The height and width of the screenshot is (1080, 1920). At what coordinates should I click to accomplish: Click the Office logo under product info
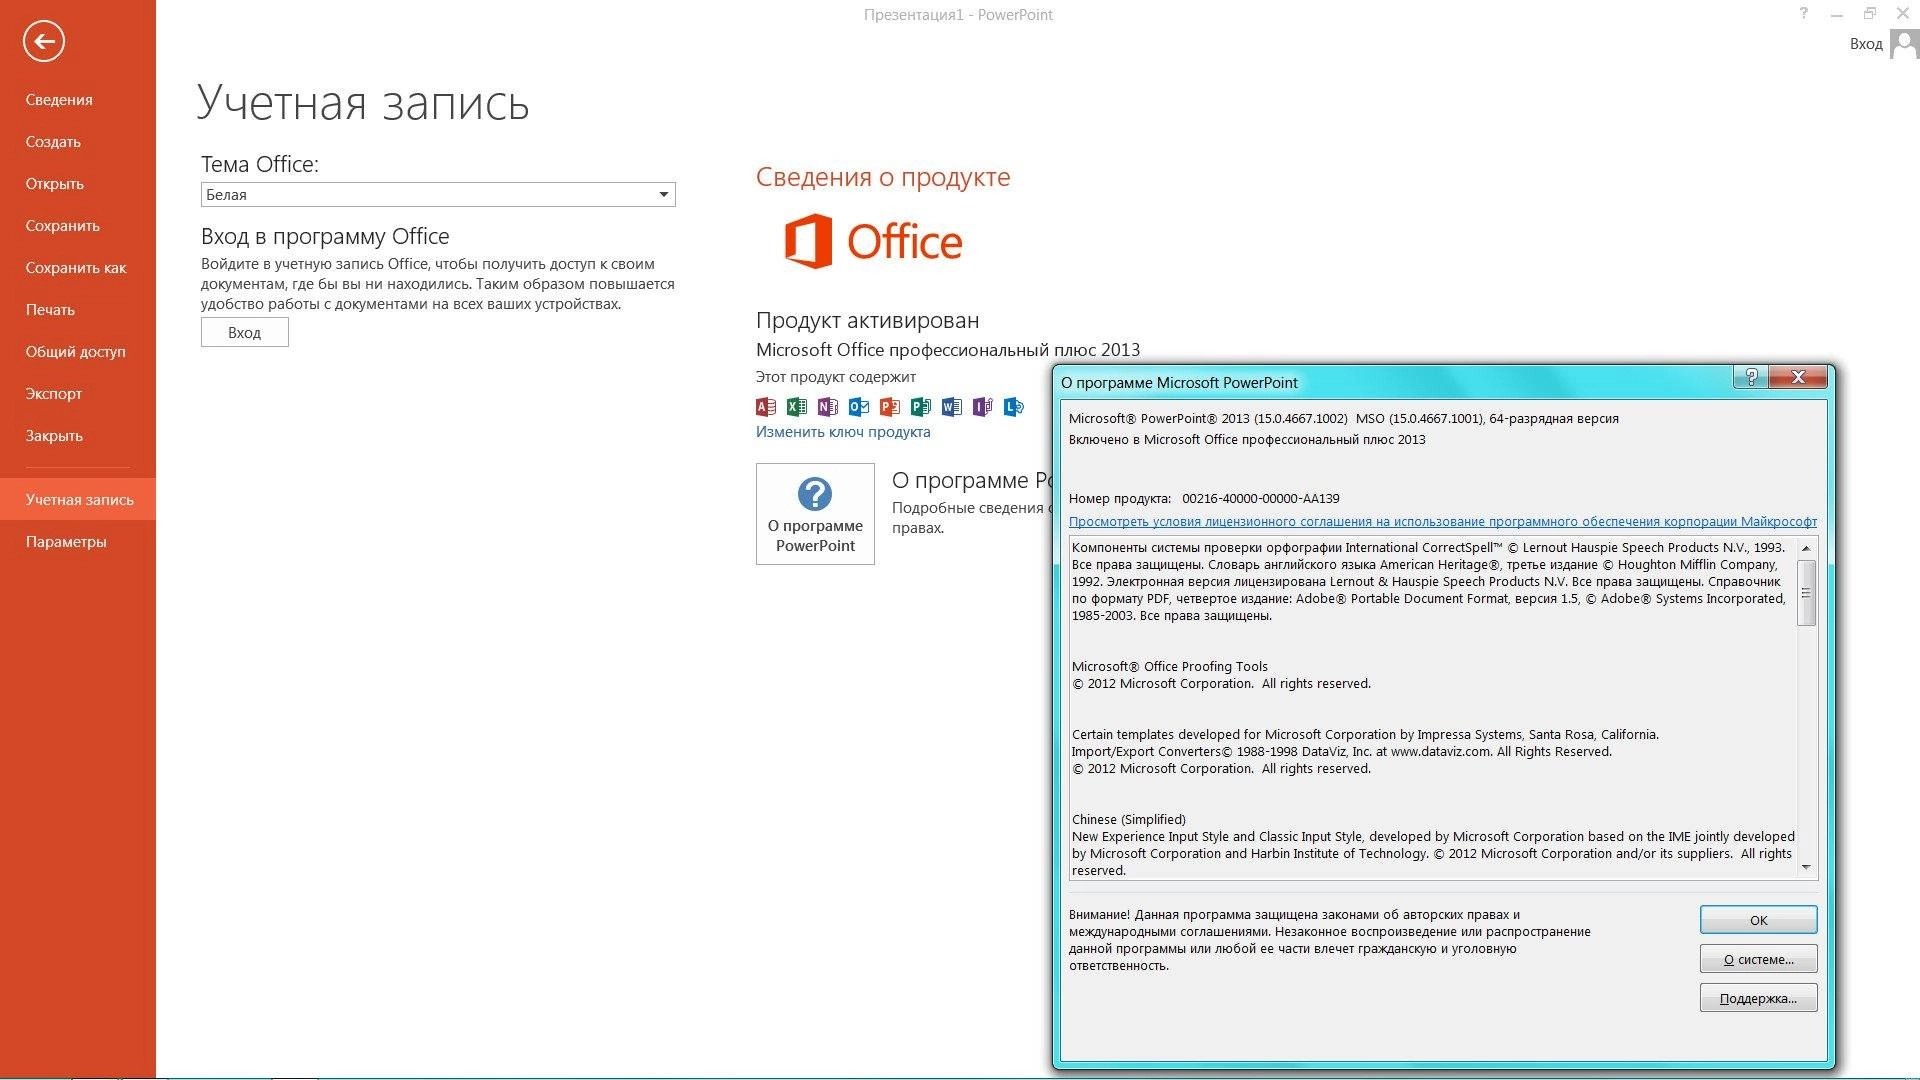tap(873, 241)
